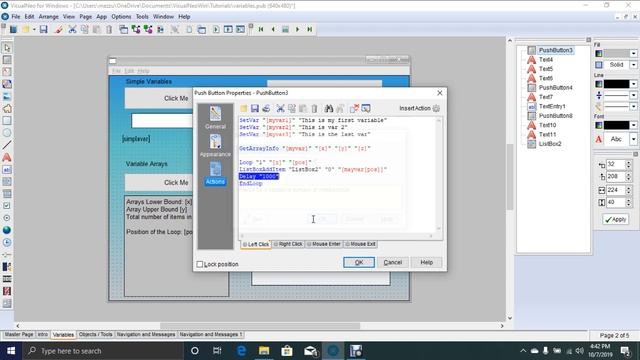Click the save icon in action editor toolbar
640x360 pixels.
tap(255, 108)
